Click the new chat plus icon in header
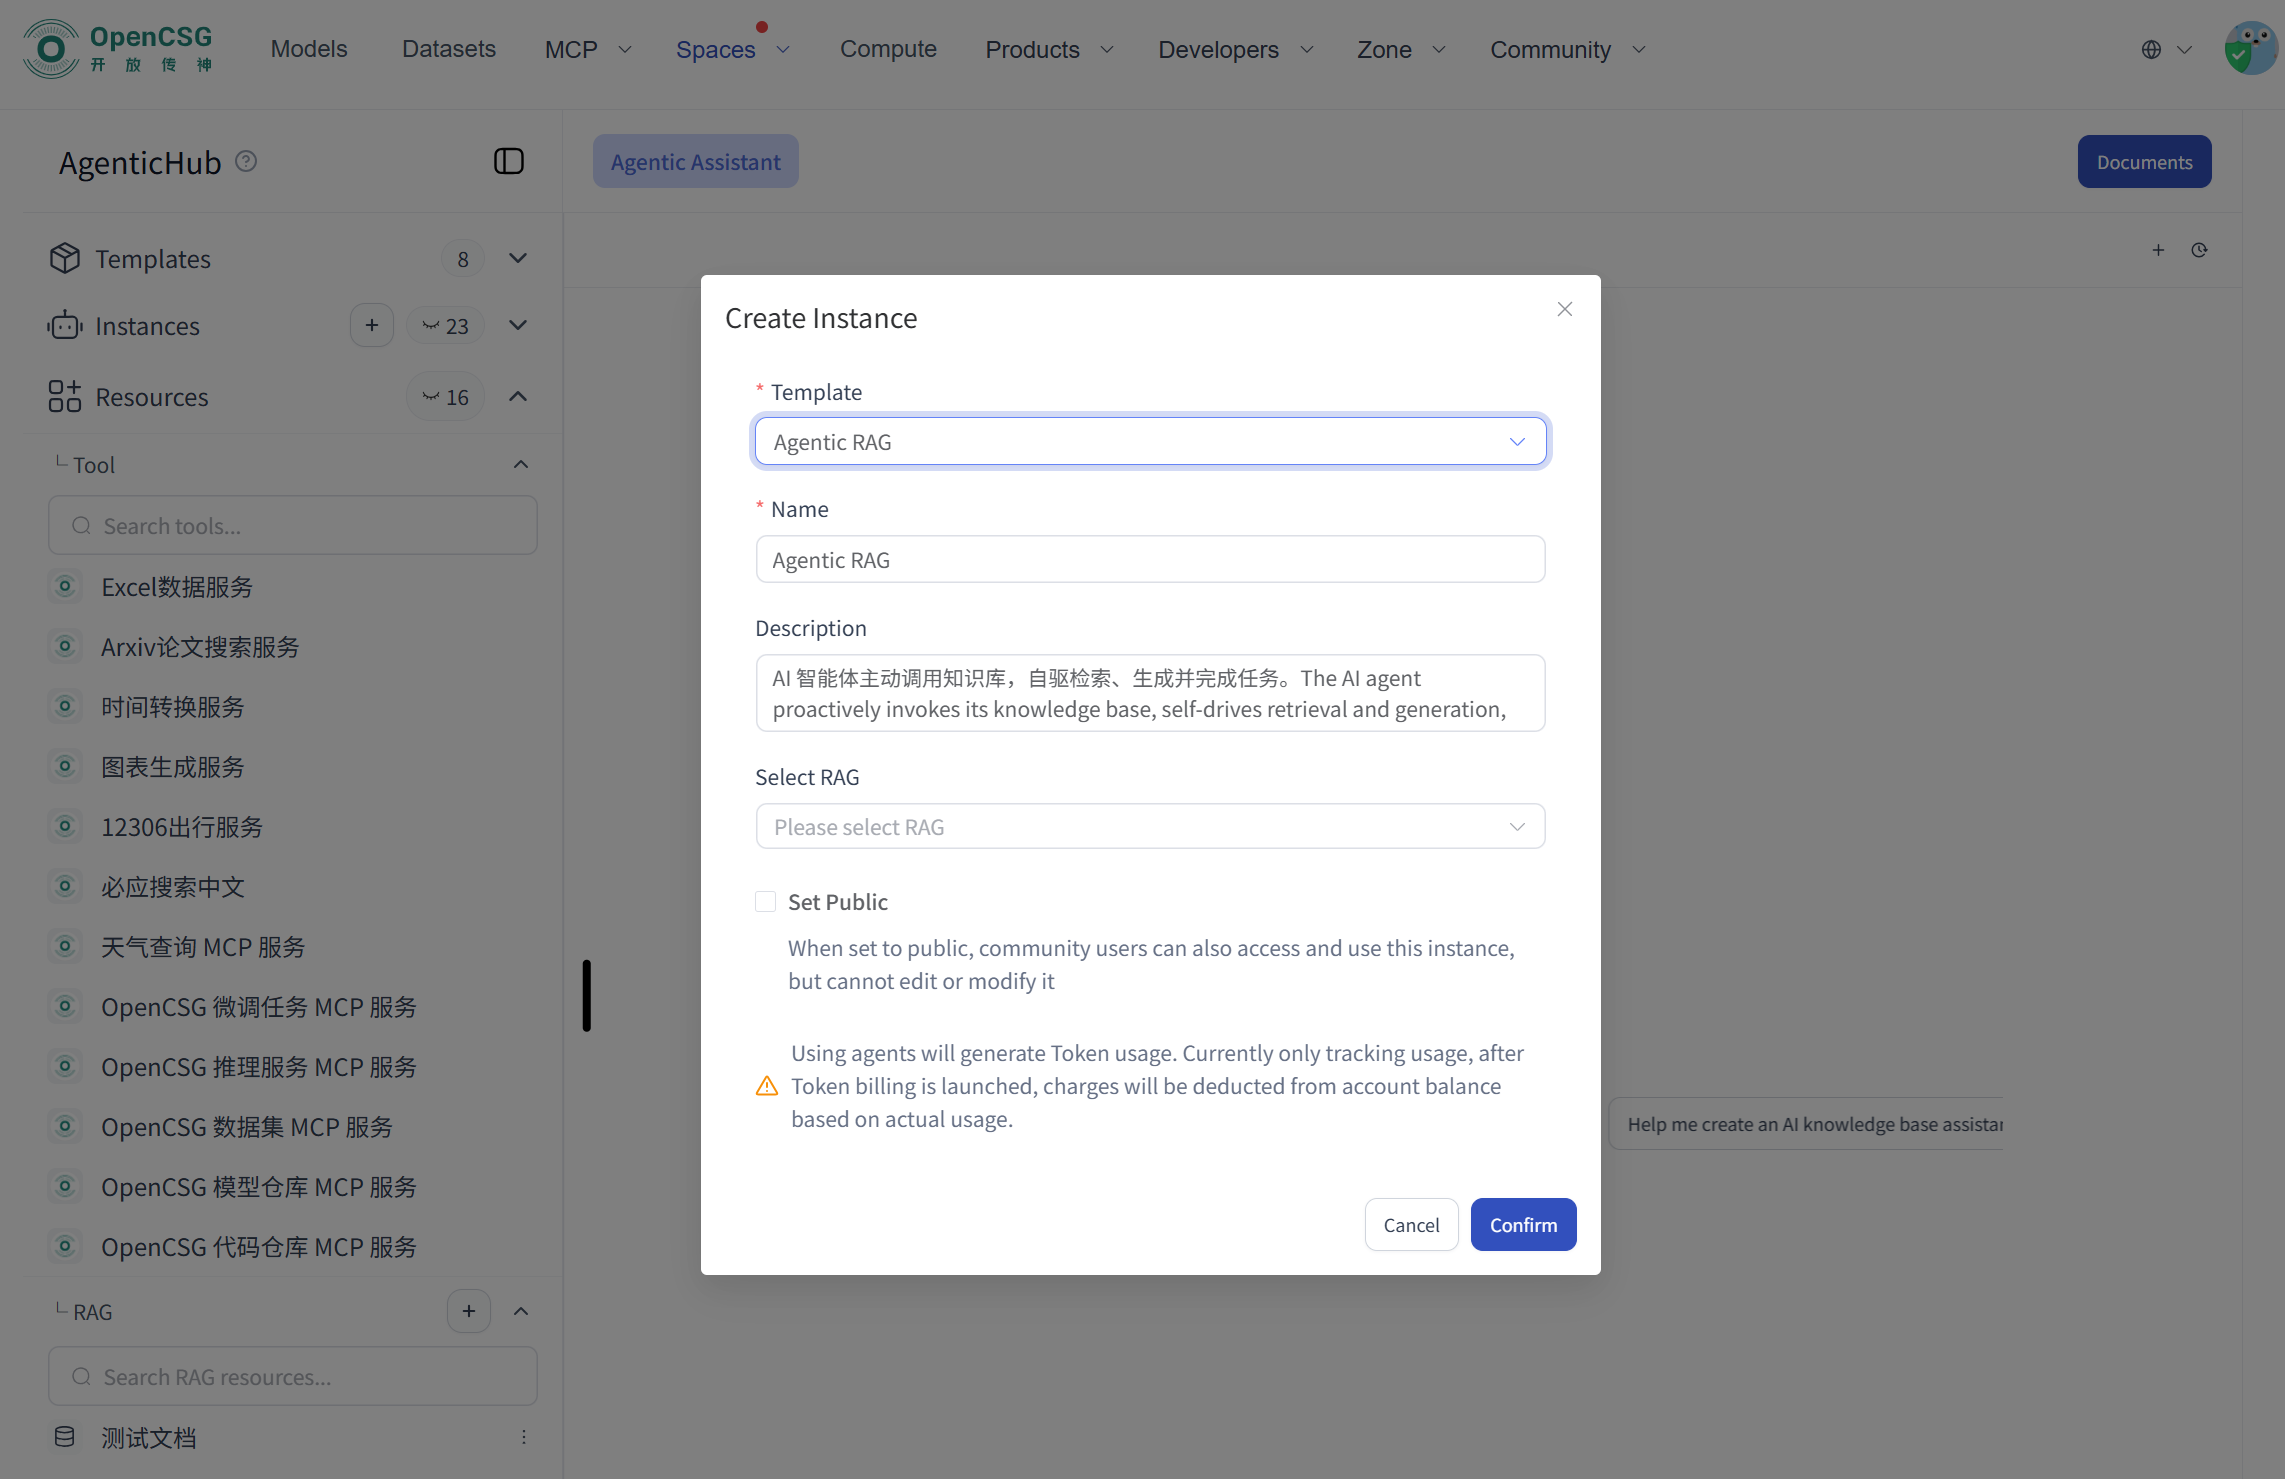The image size is (2285, 1479). tap(2158, 250)
